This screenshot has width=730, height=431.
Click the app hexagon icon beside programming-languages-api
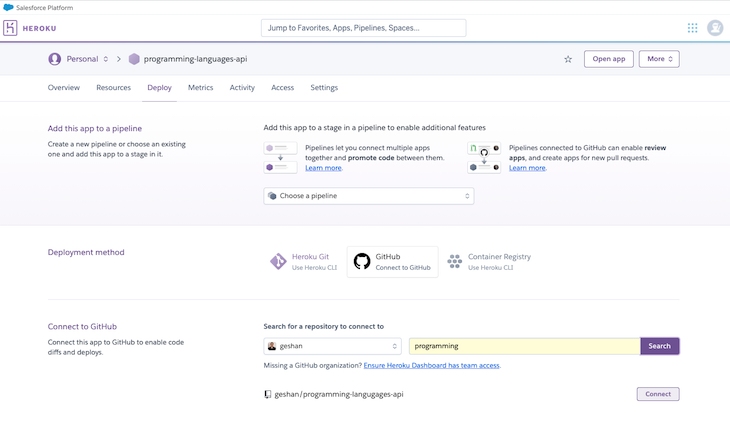point(134,59)
